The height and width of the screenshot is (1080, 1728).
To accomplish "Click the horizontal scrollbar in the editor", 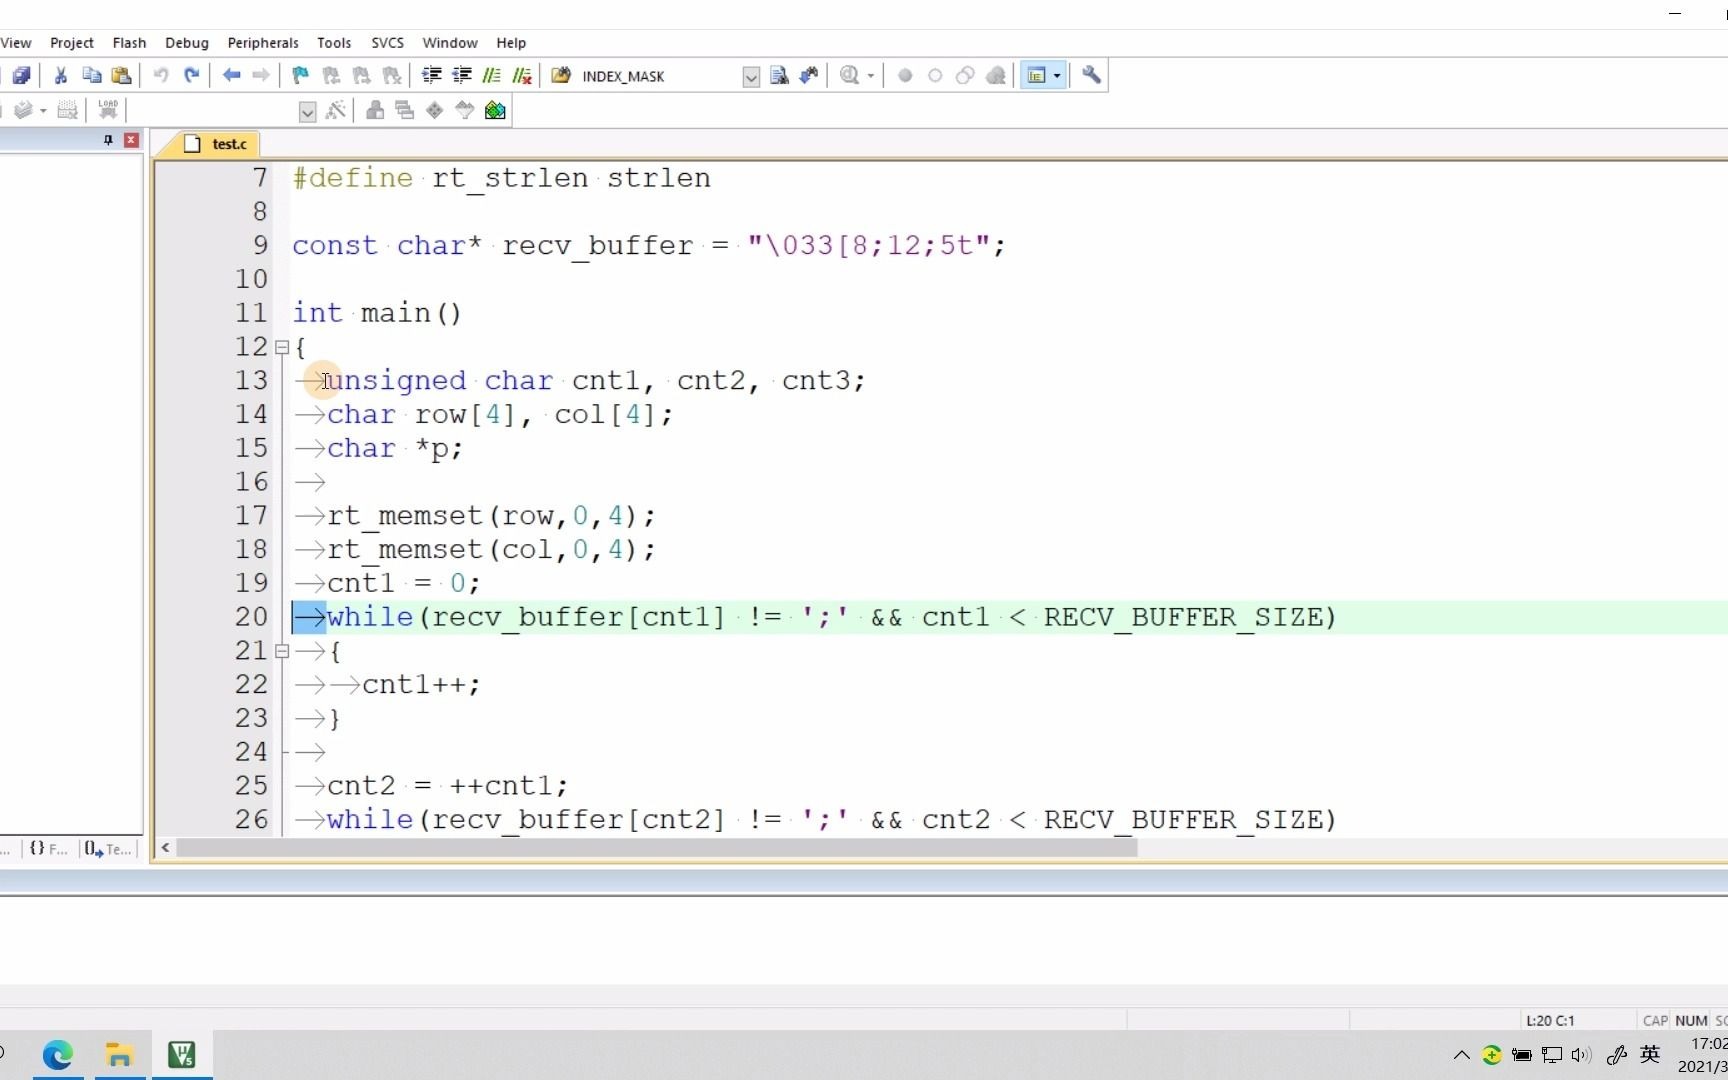I will tap(657, 848).
